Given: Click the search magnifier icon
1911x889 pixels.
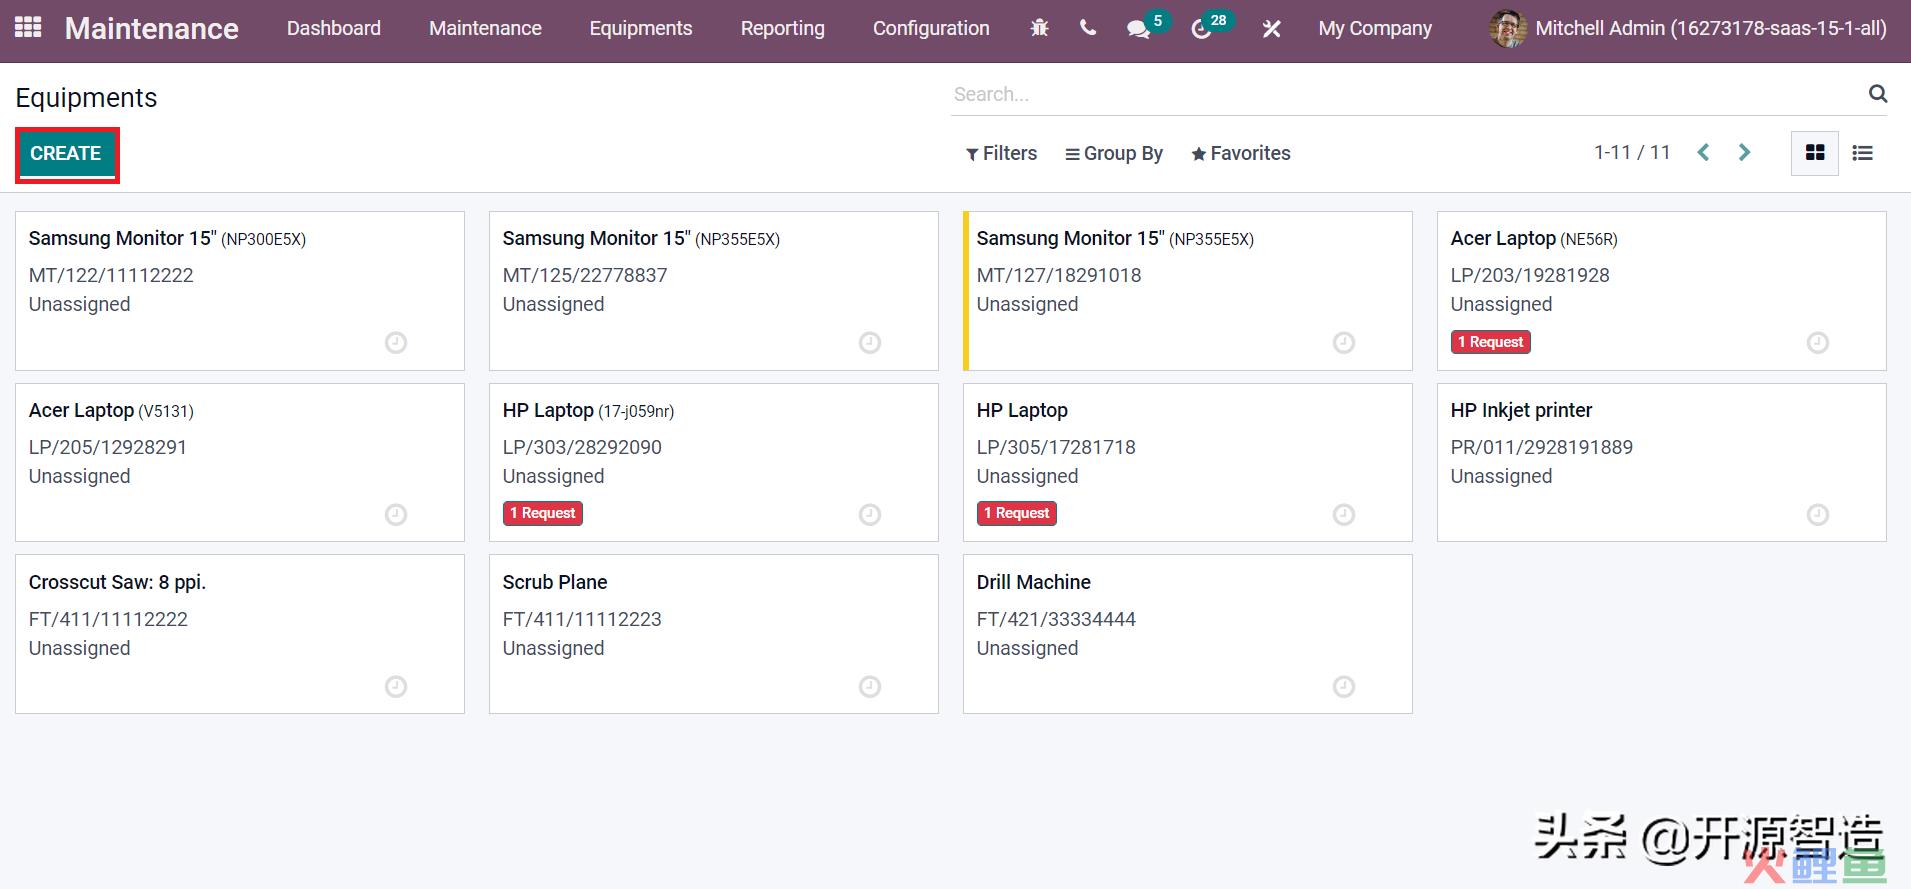Looking at the screenshot, I should point(1878,94).
